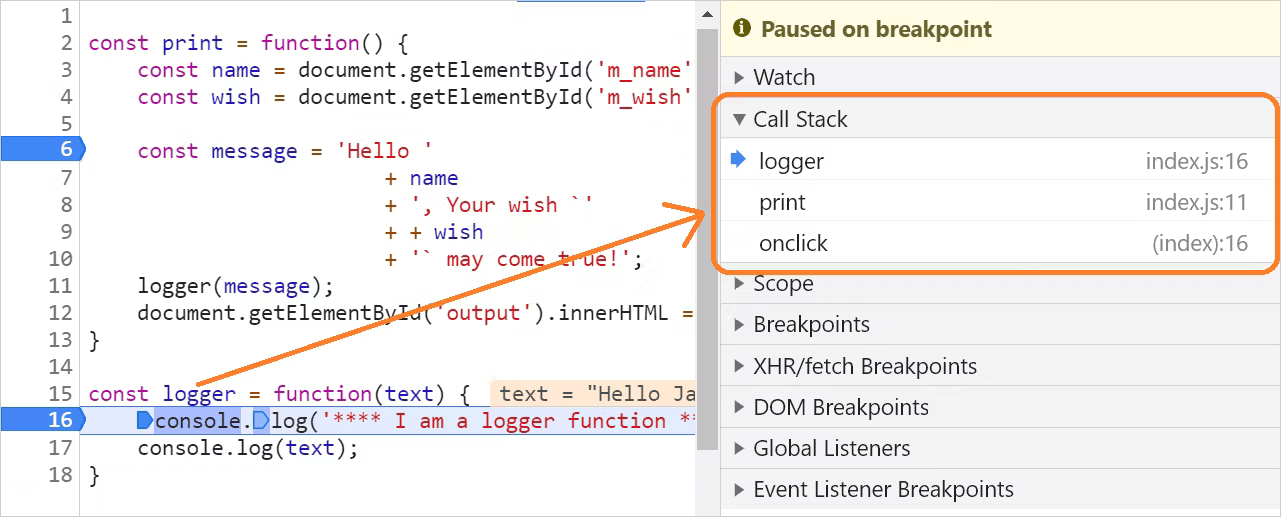This screenshot has height=517, width=1281.
Task: Click line number 17 in the gutter
Action: tap(60, 448)
